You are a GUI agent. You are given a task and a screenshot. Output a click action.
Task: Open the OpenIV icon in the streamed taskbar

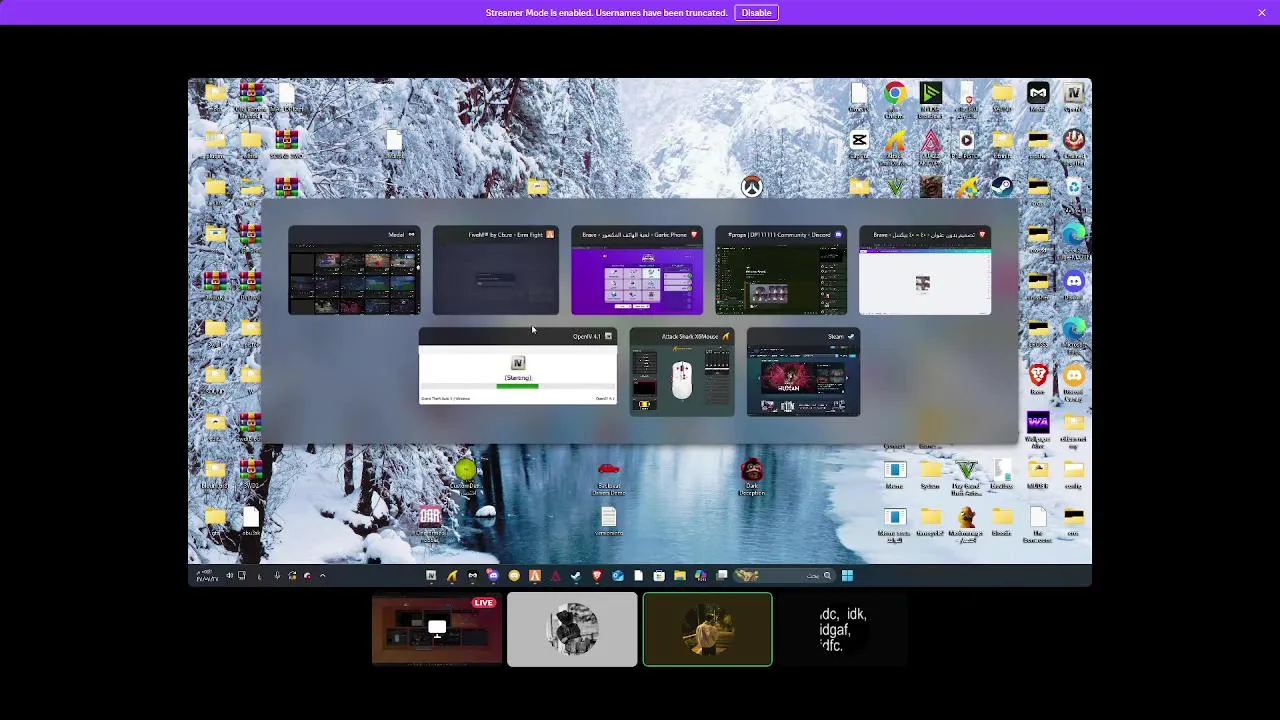click(x=431, y=575)
